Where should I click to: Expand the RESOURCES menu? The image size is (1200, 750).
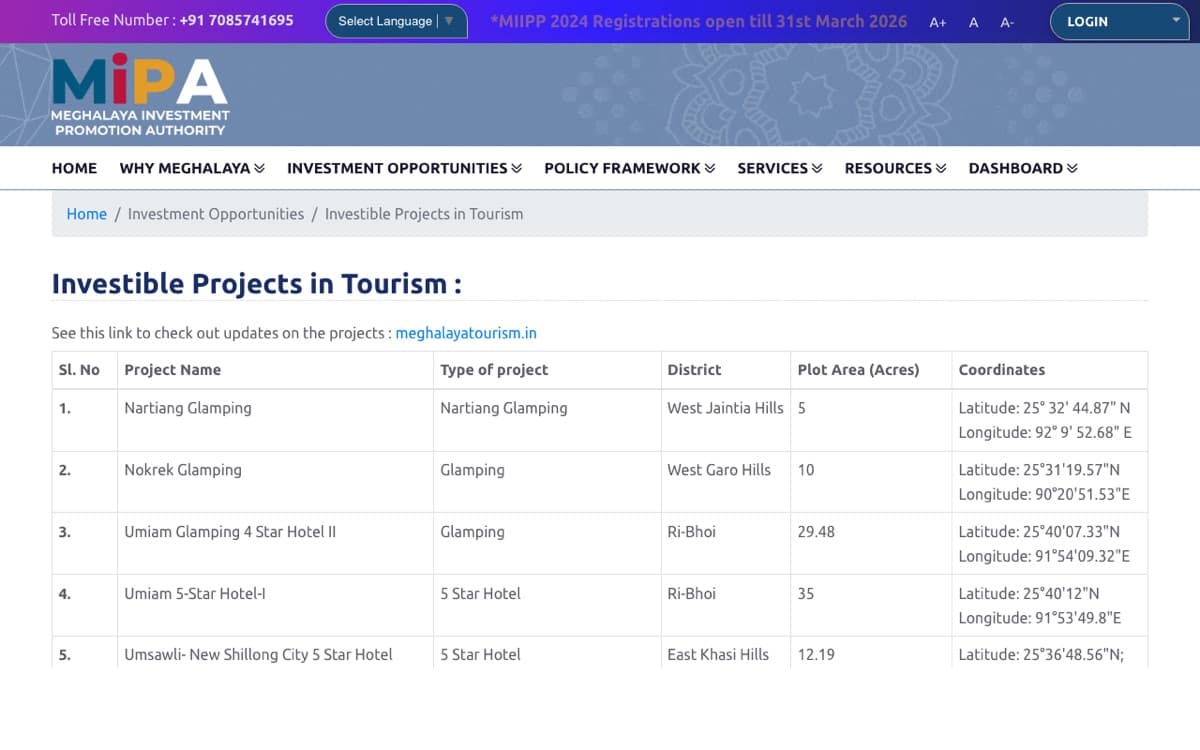pyautogui.click(x=896, y=168)
